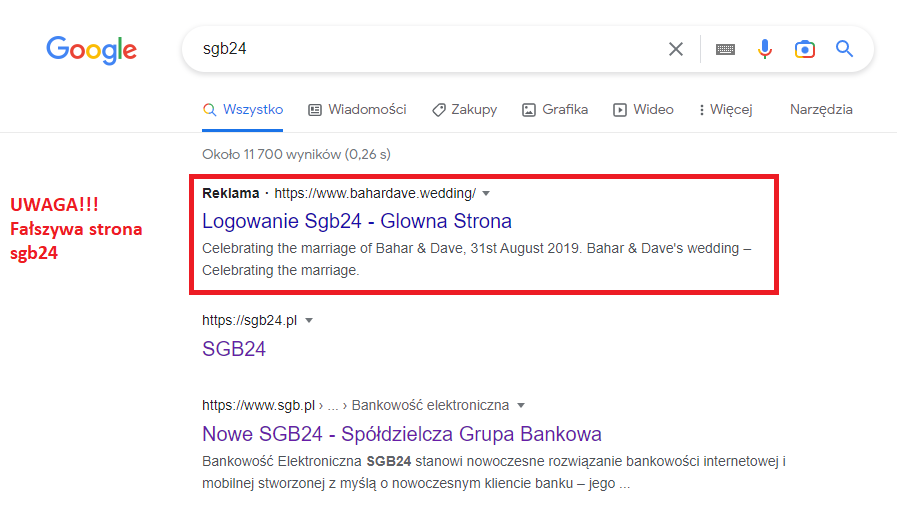Start voice search with microphone icon
The height and width of the screenshot is (511, 897).
tap(764, 49)
